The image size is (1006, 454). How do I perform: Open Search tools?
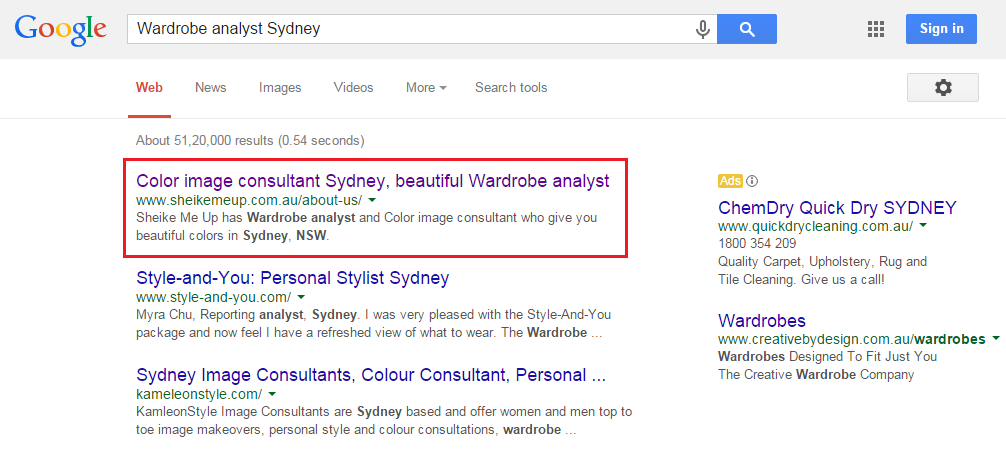[511, 88]
